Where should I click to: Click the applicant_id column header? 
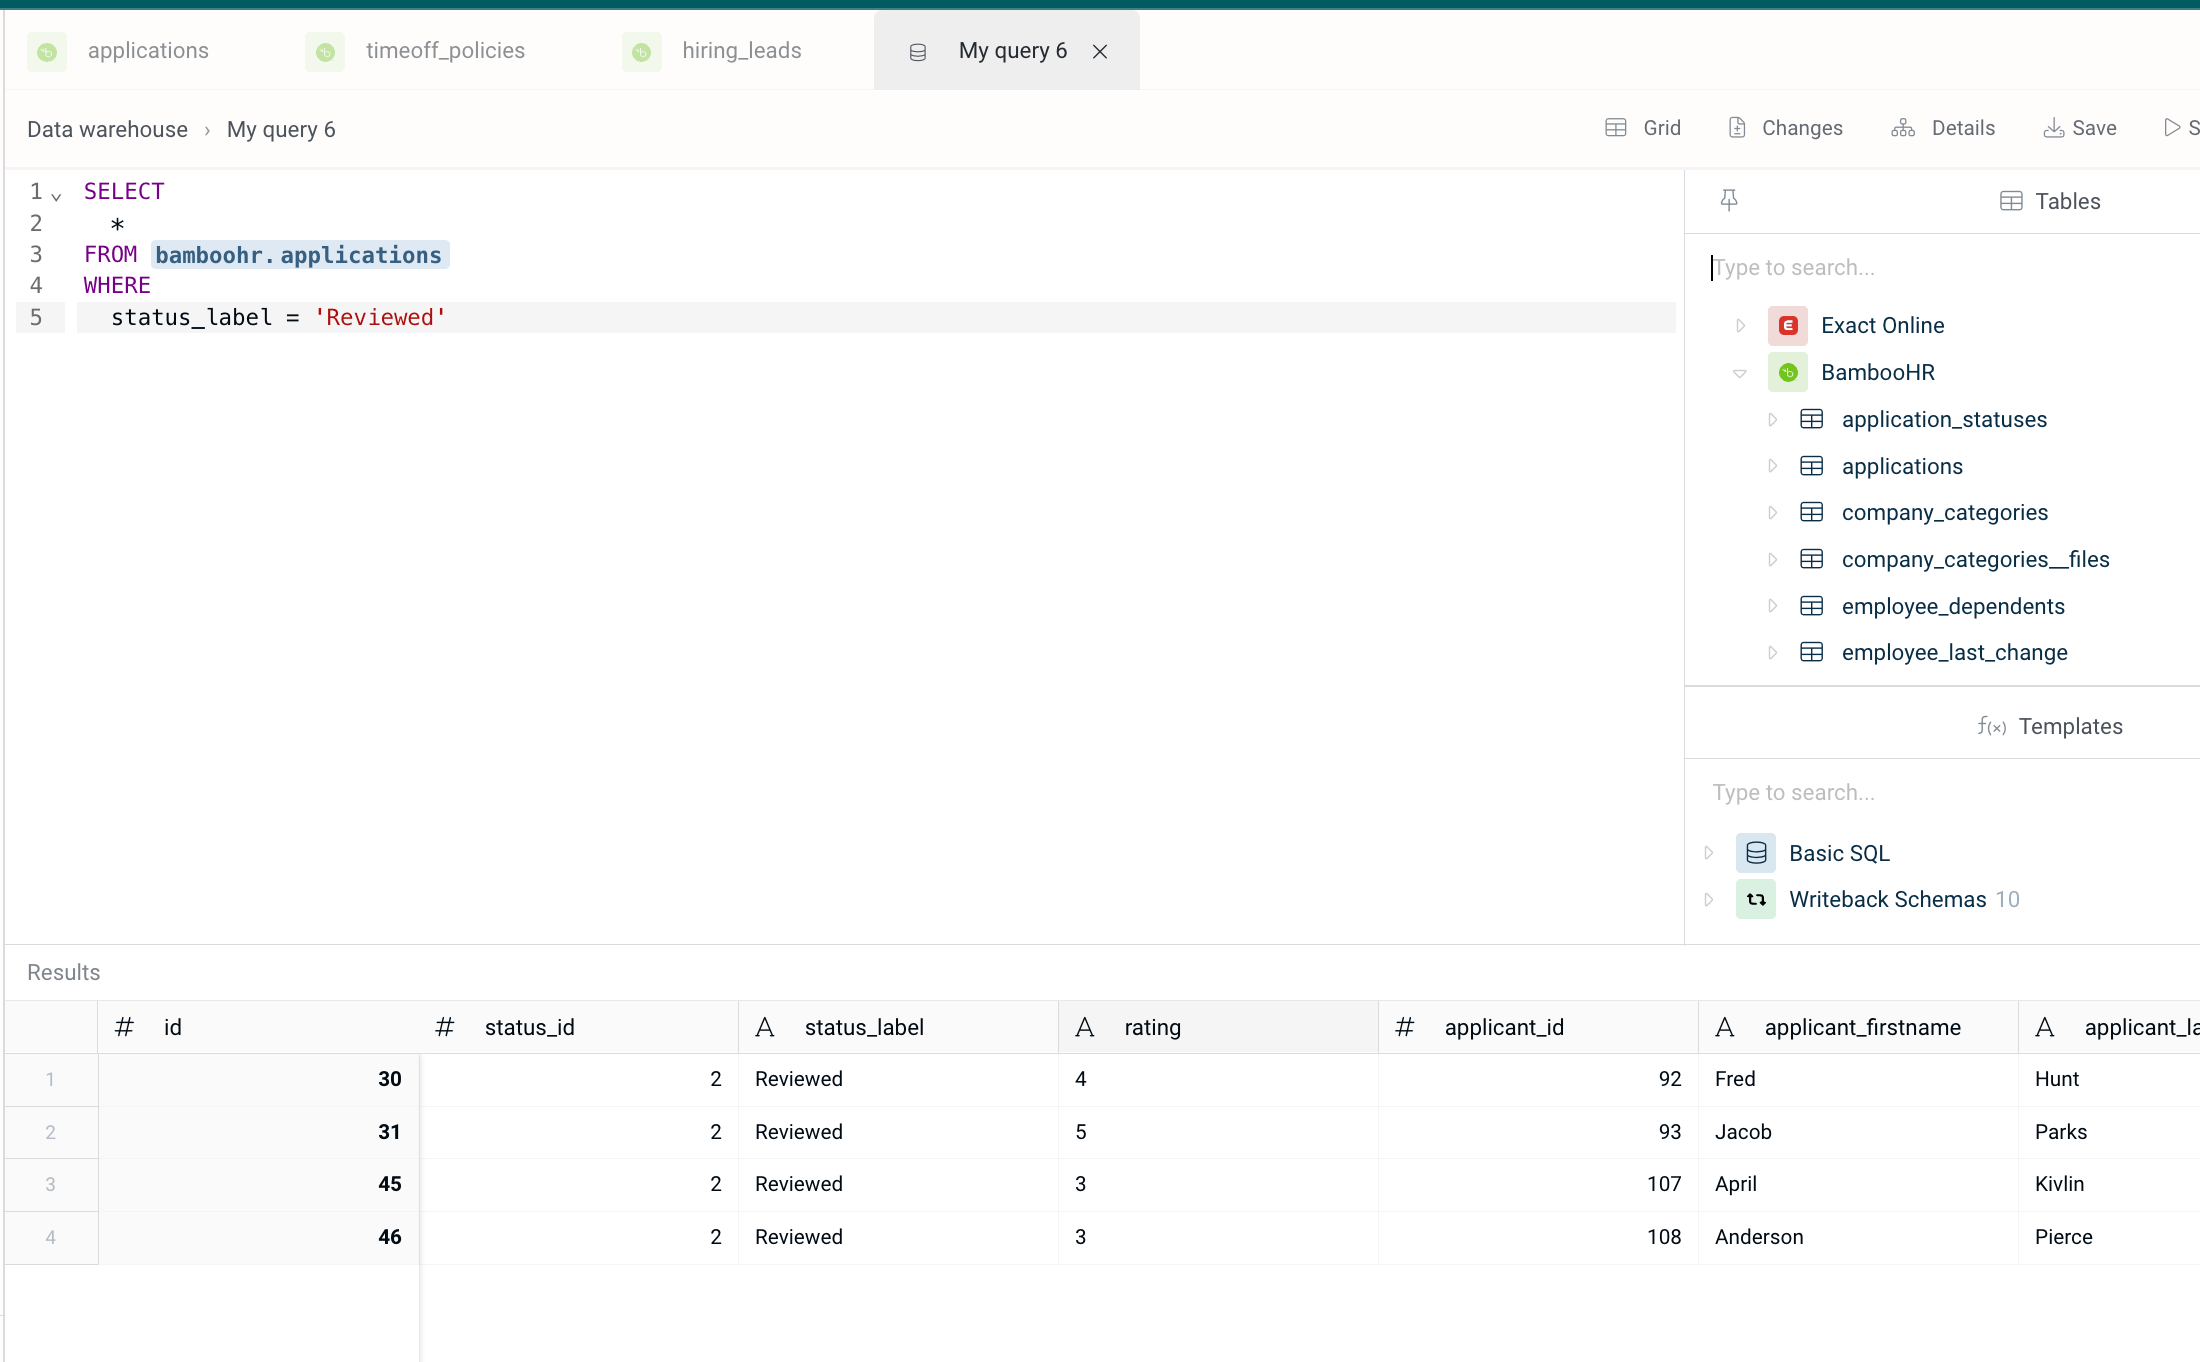click(x=1538, y=1027)
